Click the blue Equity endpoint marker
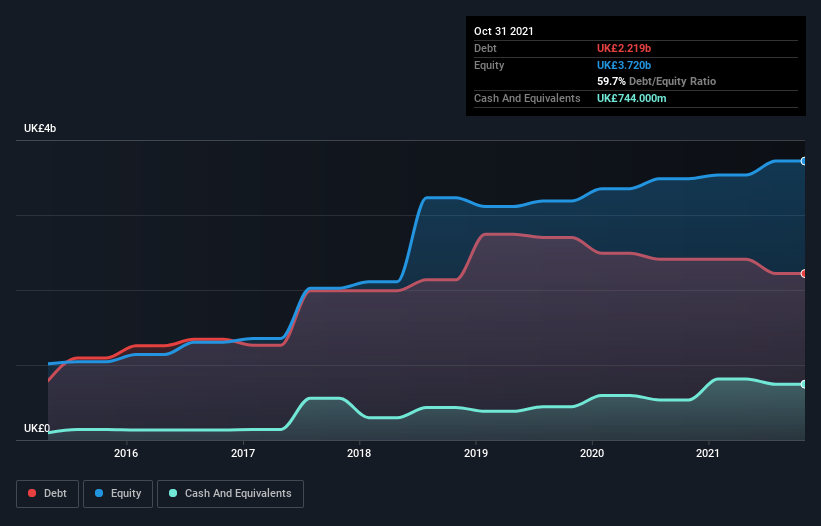The height and width of the screenshot is (526, 821). click(804, 161)
